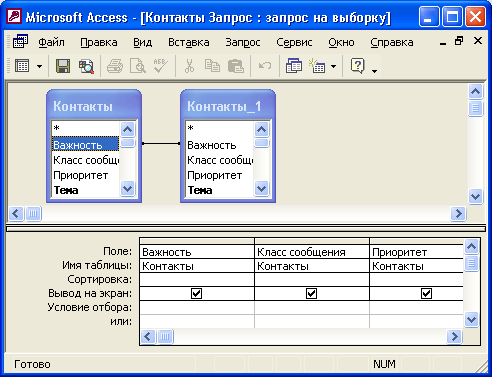
Task: Open the Окно menu
Action: (x=341, y=42)
